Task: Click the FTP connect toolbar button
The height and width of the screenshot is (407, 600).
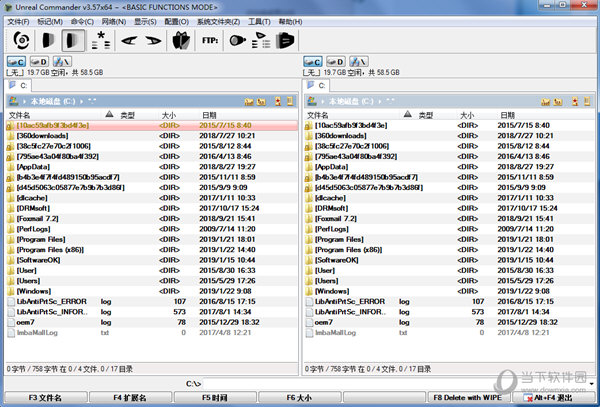Action: pos(209,41)
